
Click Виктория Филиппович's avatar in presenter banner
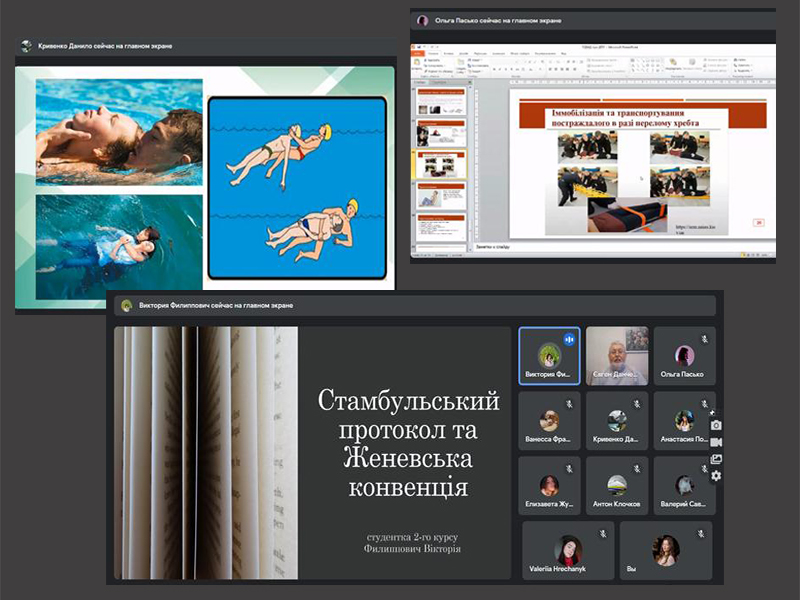[126, 305]
